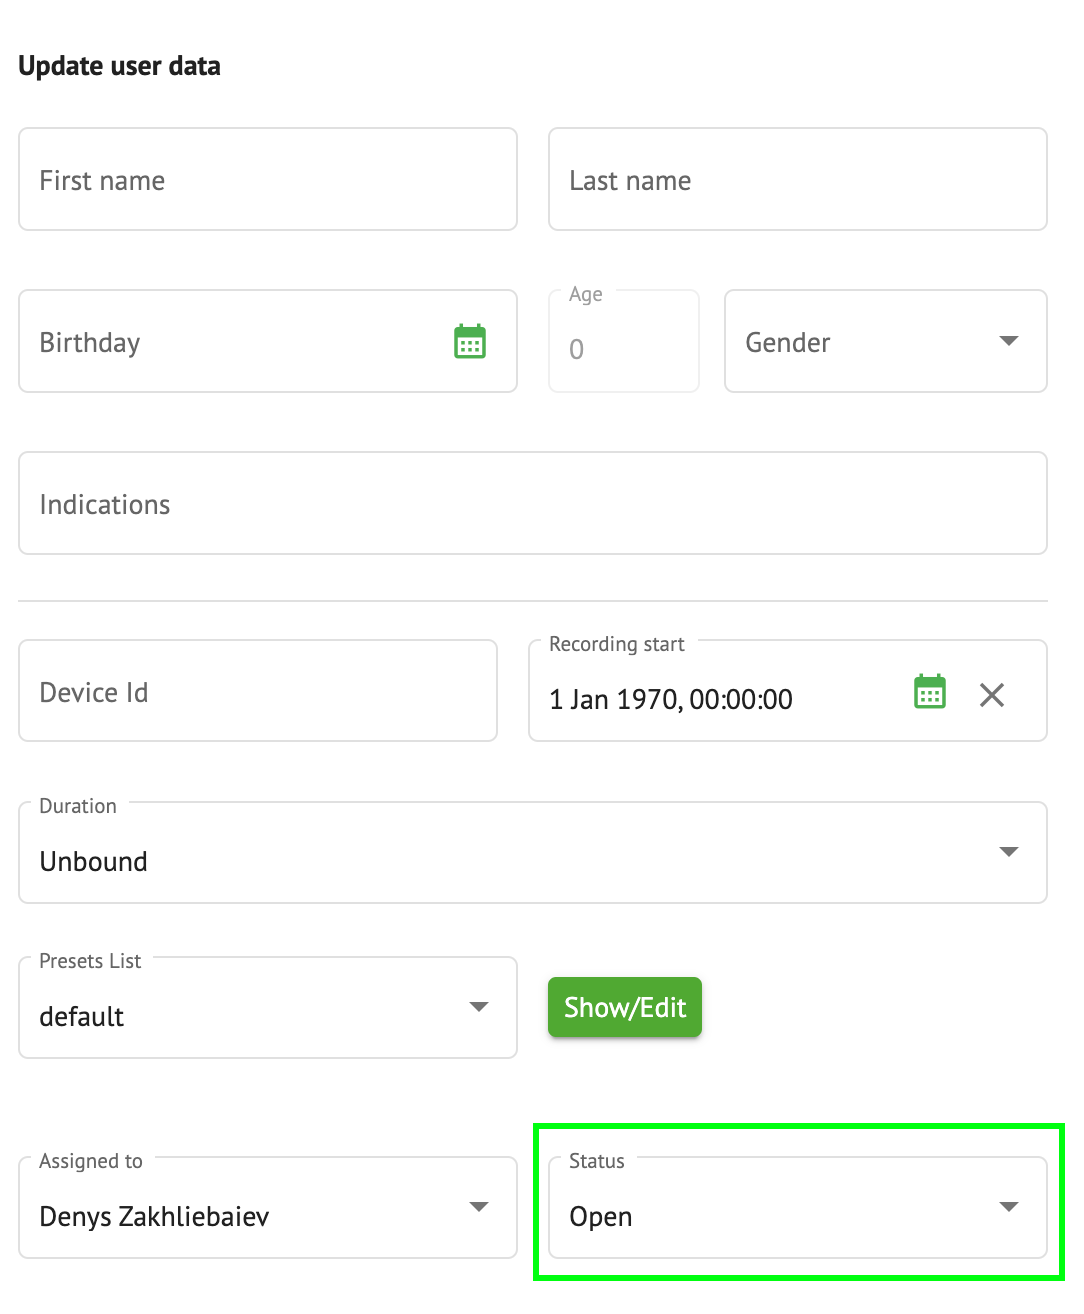Open the Birthday calendar picker icon

coord(470,342)
